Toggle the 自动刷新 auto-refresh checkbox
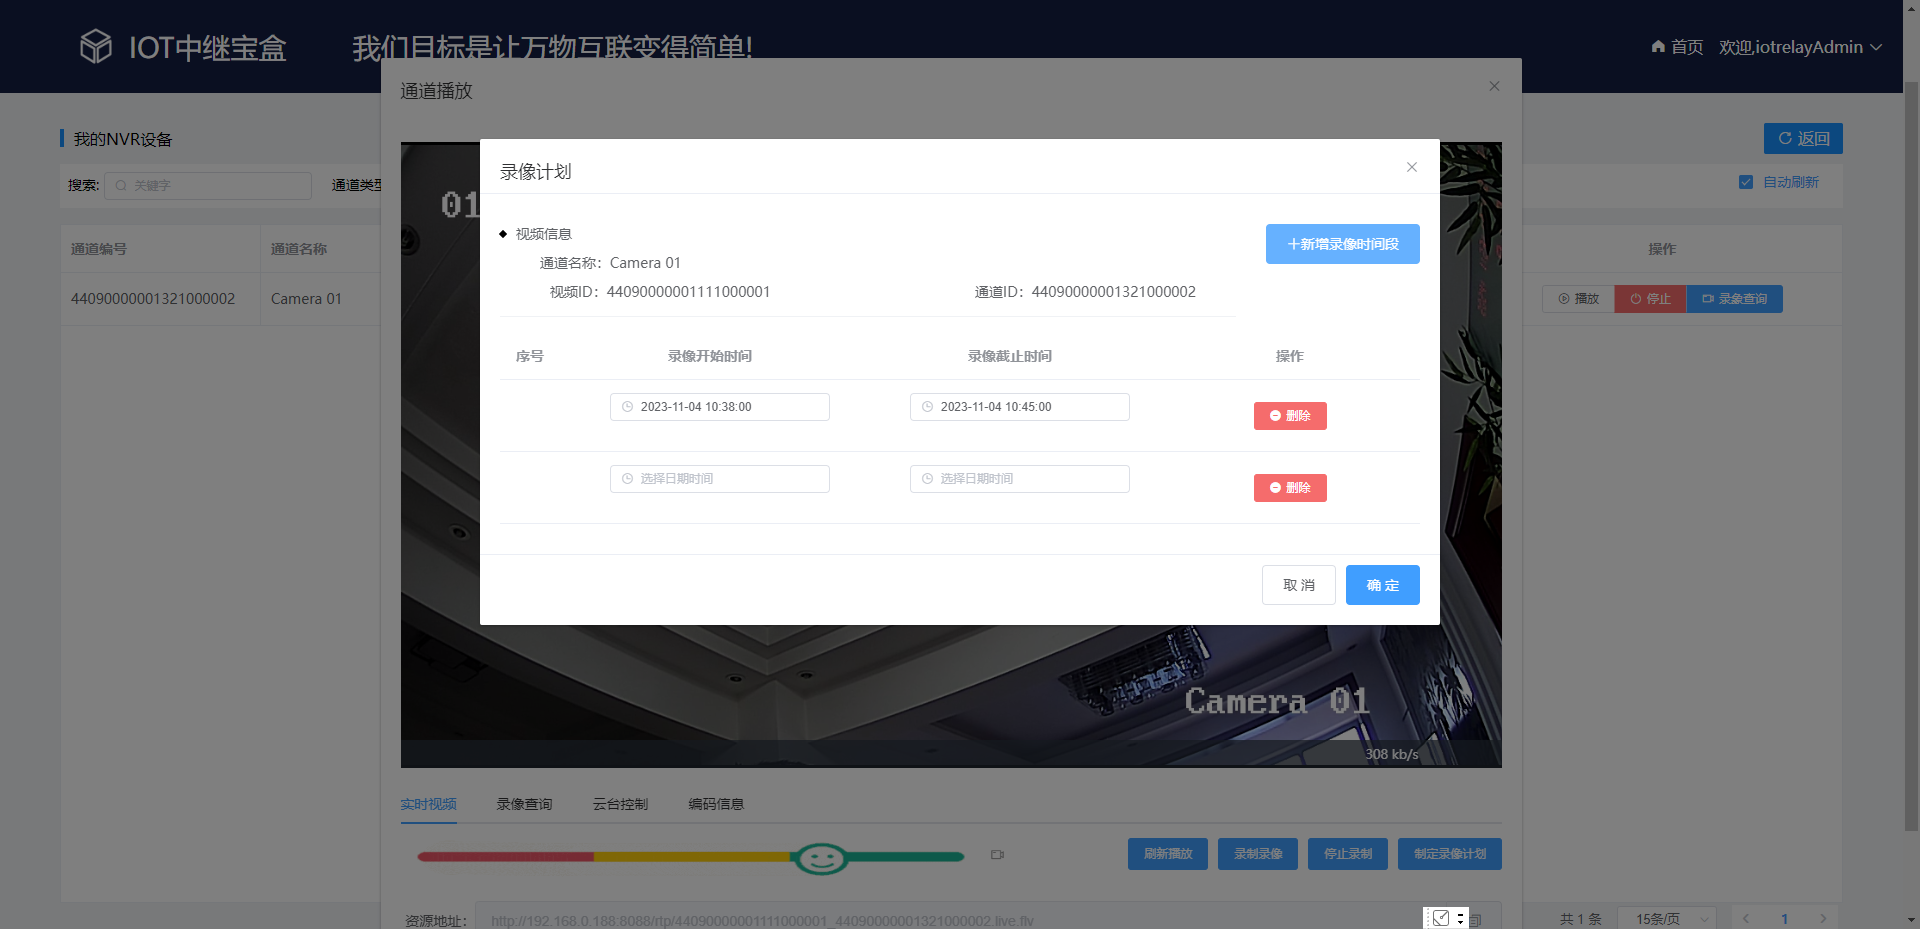 (1746, 182)
